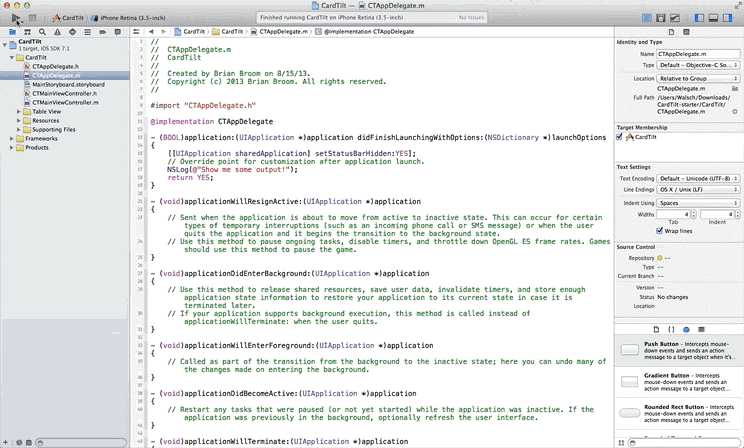Open the Project navigator tab
The image size is (744, 448).
12,32
